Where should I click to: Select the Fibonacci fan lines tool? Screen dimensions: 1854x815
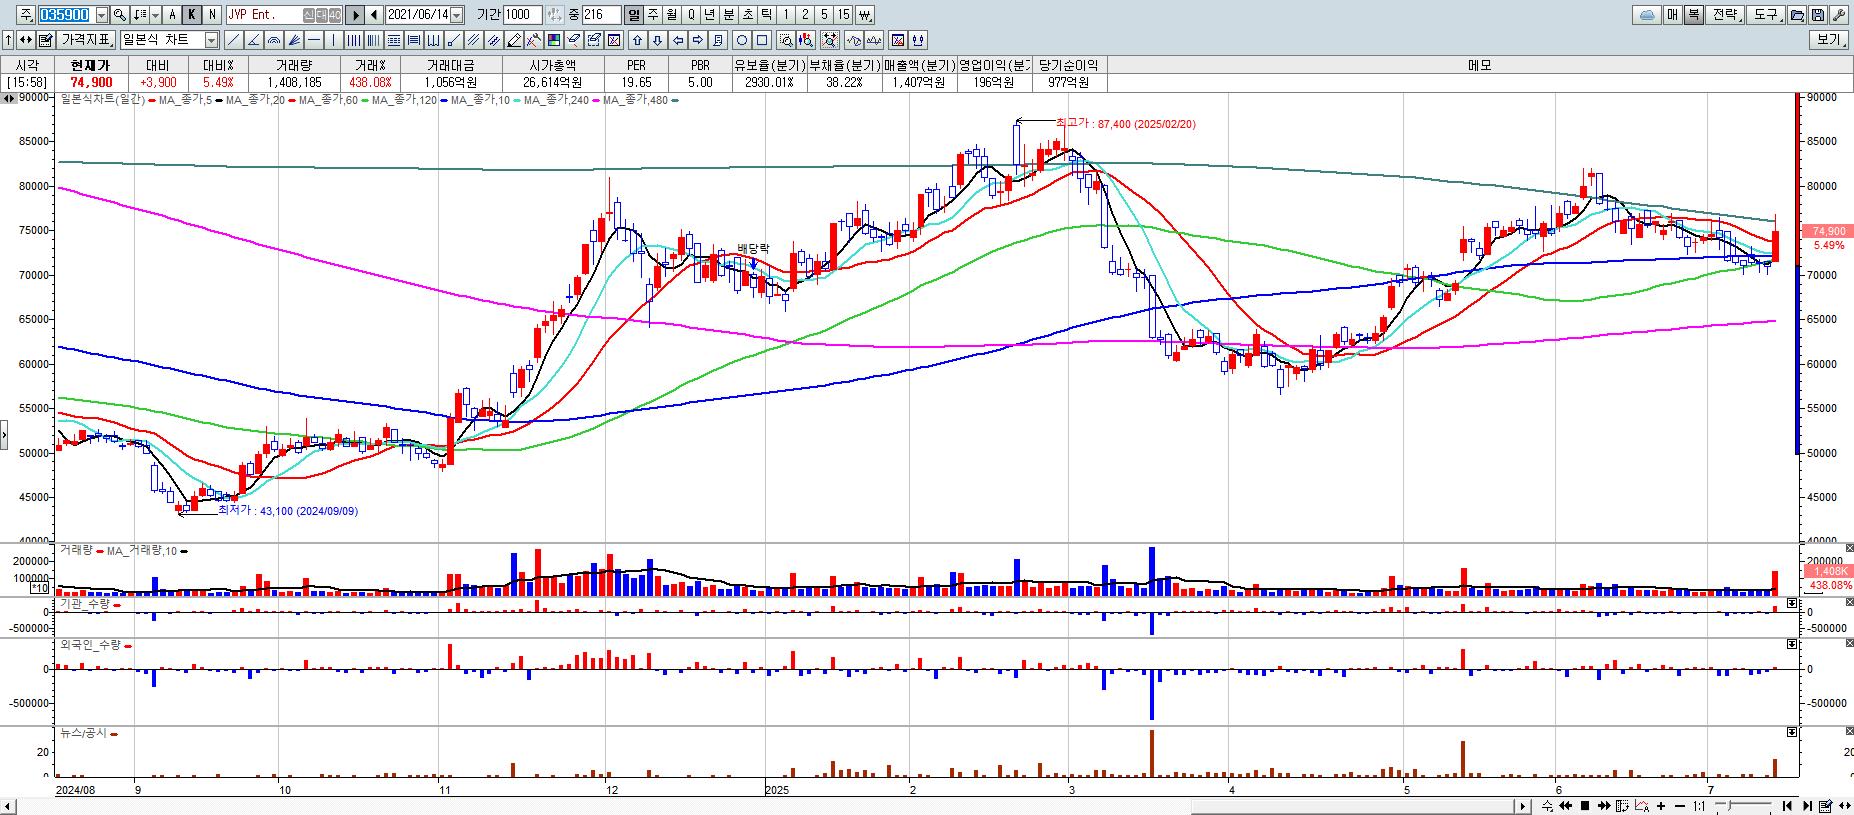coord(294,40)
